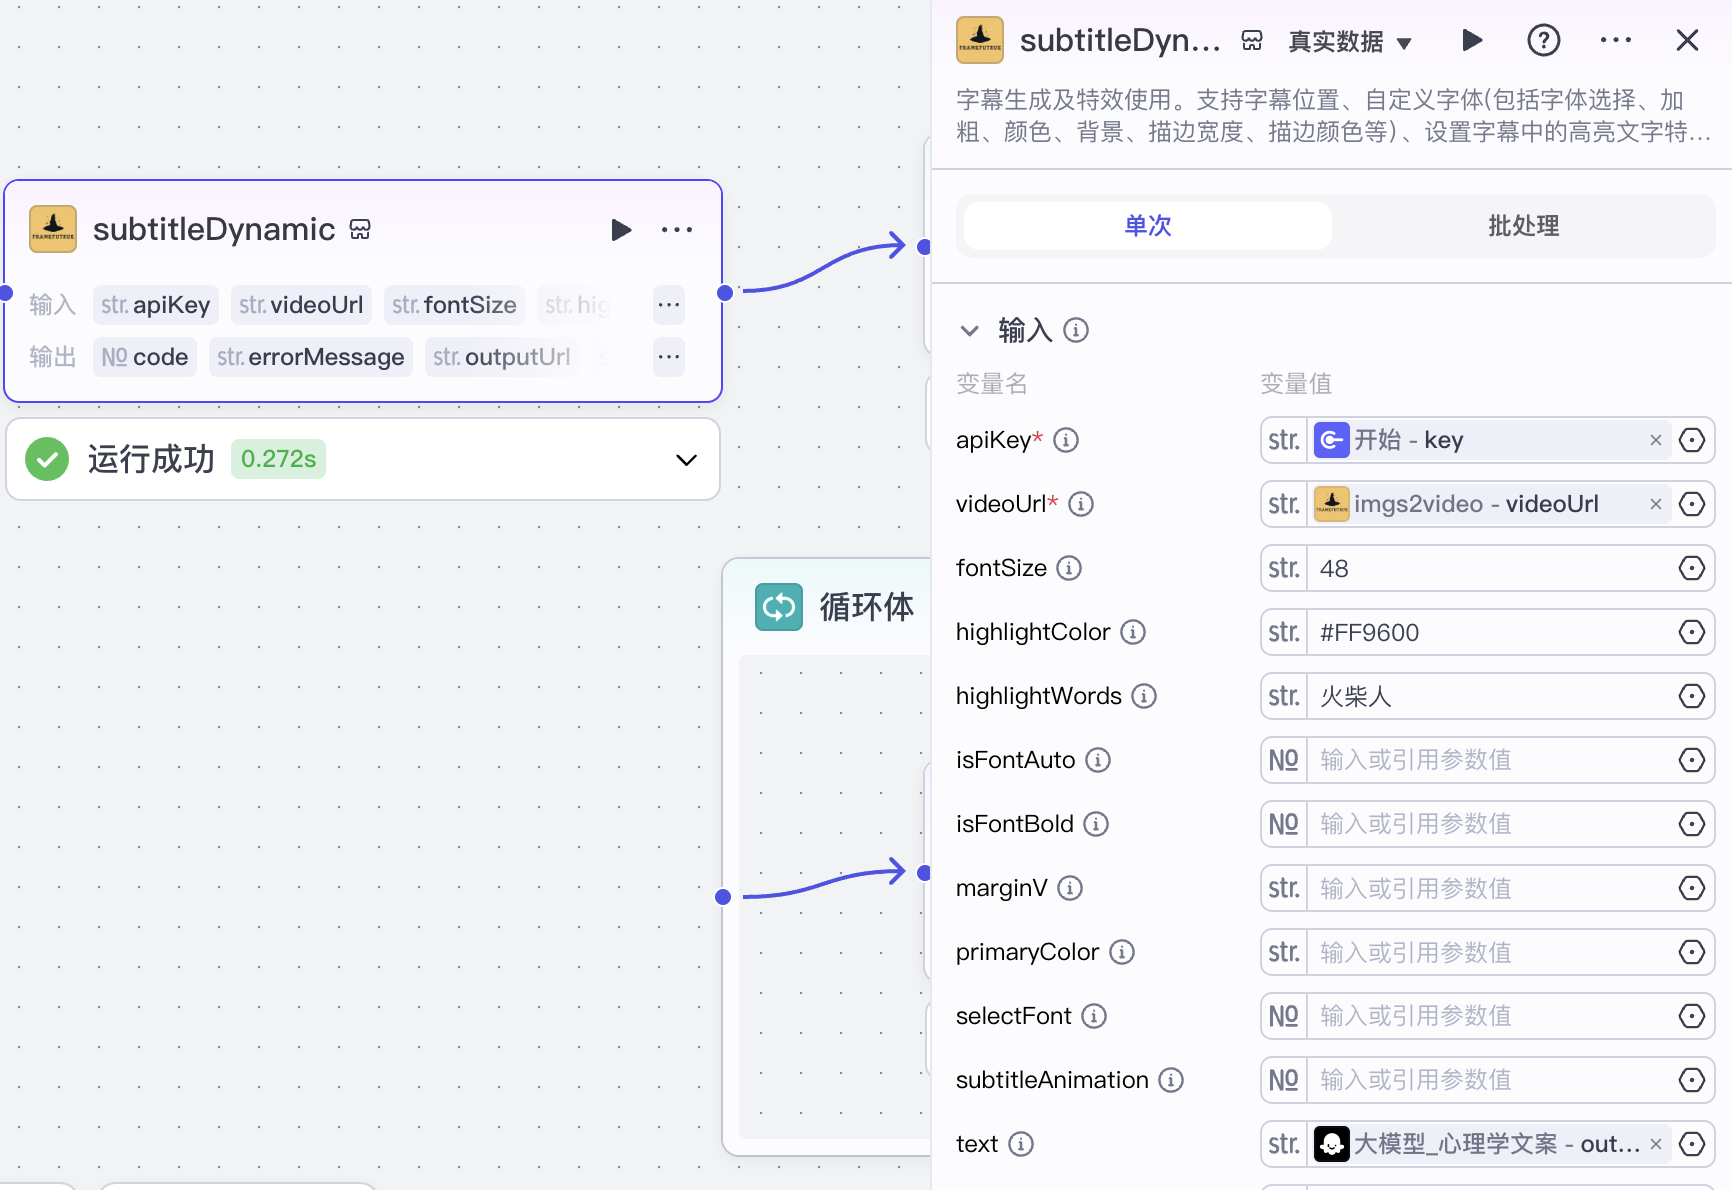This screenshot has width=1732, height=1190.
Task: Open the canvas node's ellipsis menu
Action: [677, 230]
